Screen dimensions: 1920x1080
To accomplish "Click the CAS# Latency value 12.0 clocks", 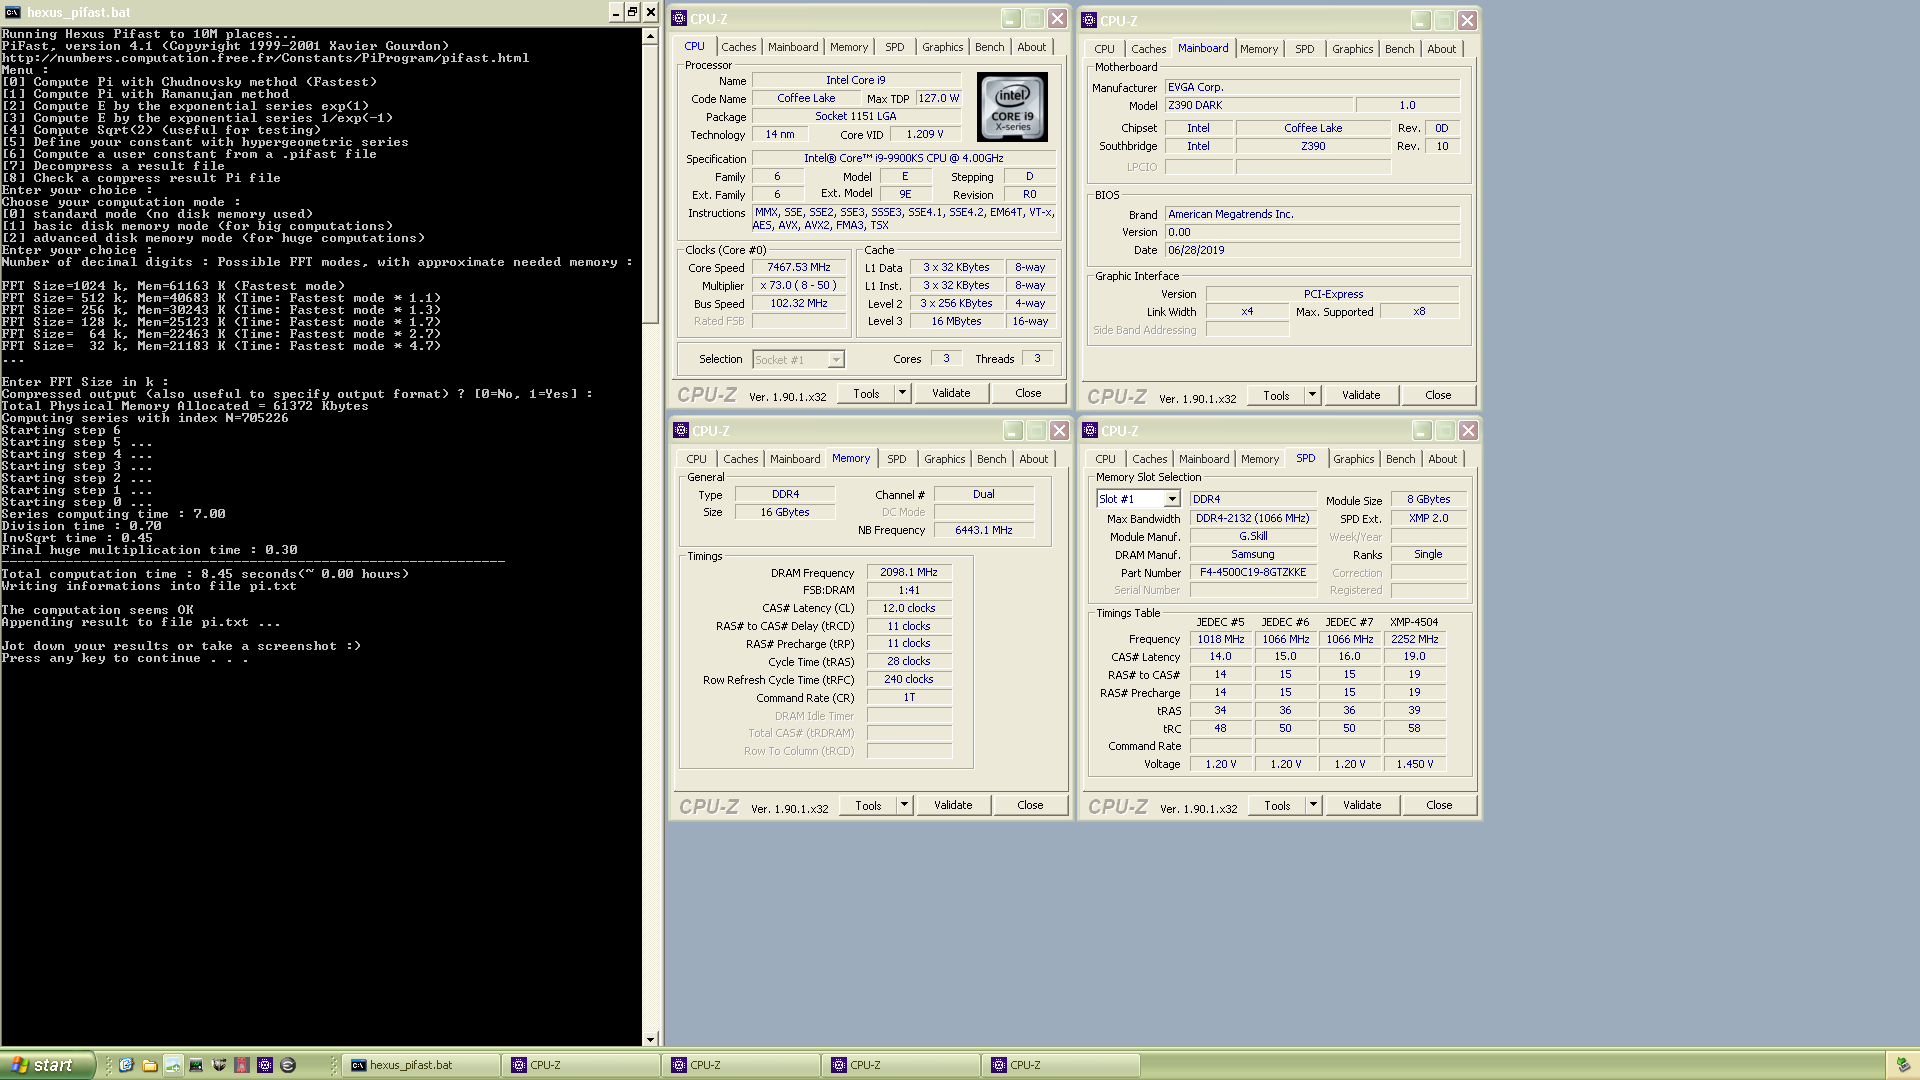I will [x=908, y=608].
